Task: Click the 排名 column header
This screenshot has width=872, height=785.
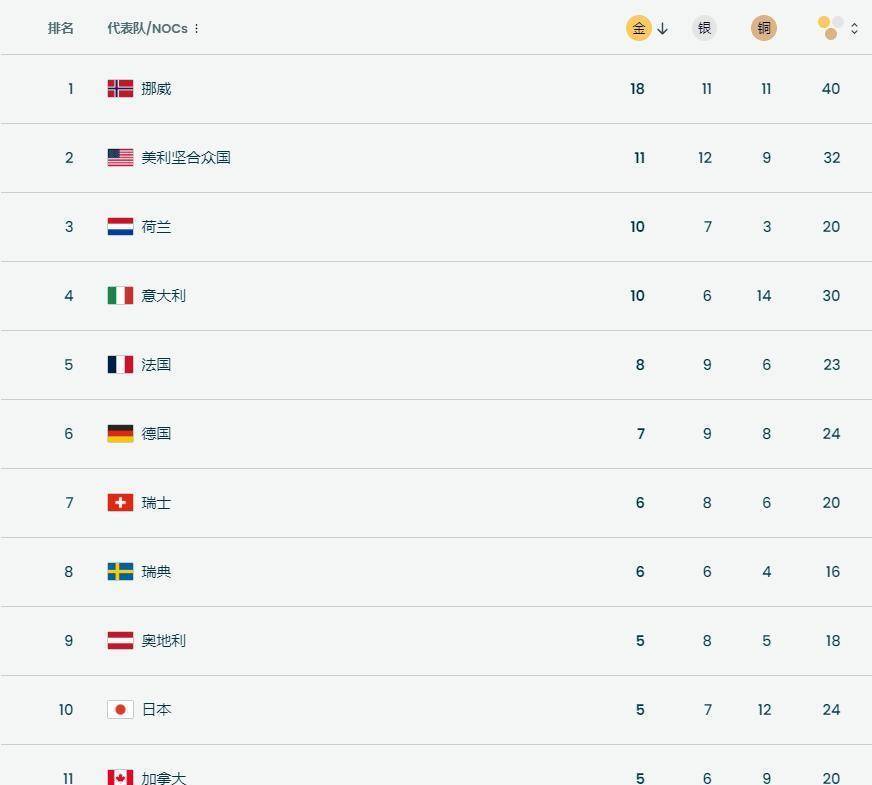Action: coord(61,28)
